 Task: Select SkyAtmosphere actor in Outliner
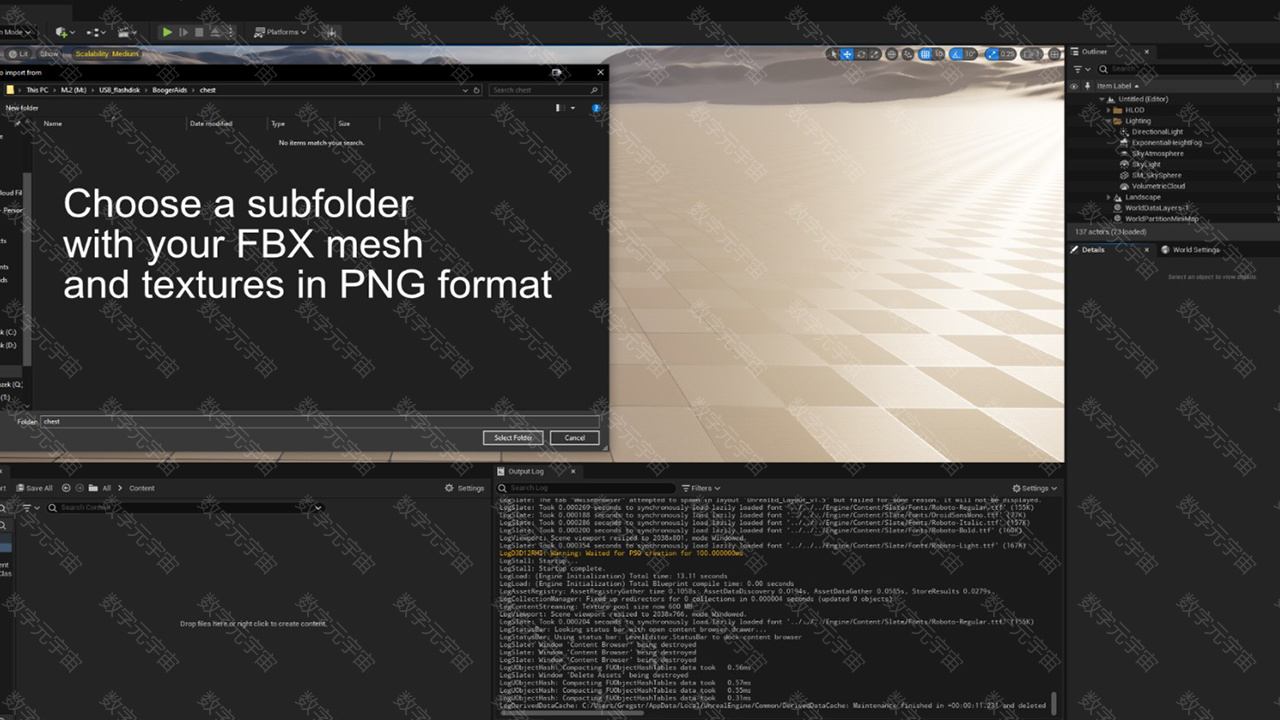click(1157, 154)
